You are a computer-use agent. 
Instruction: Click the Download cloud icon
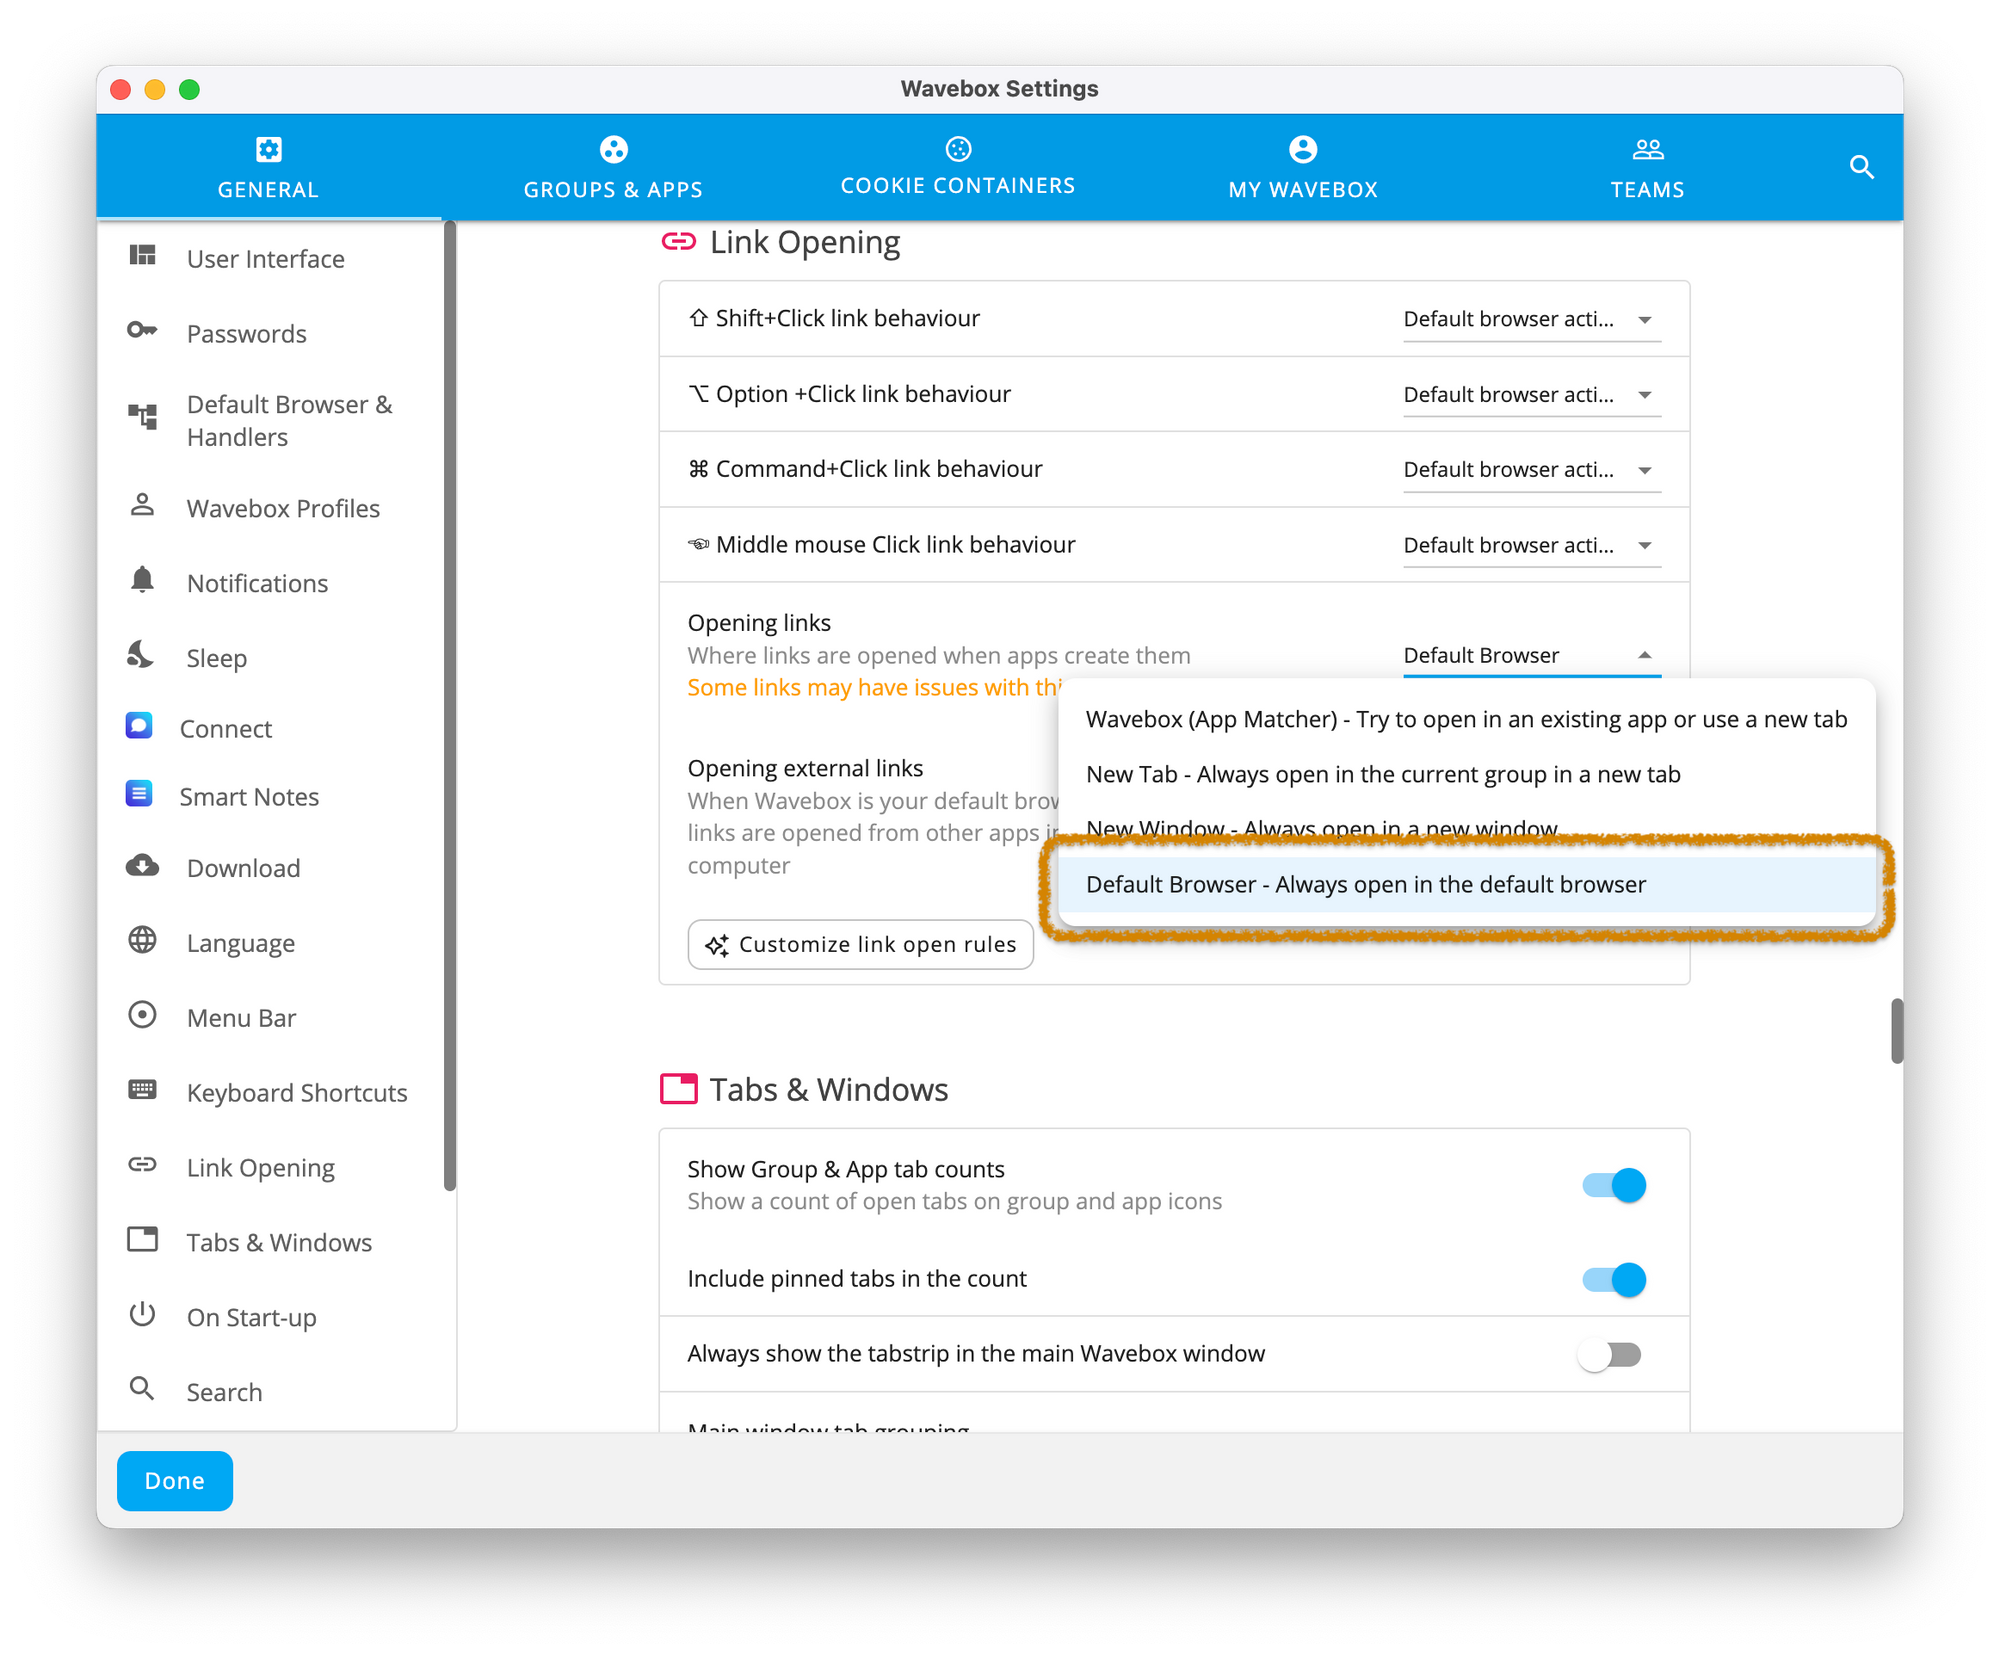click(143, 866)
